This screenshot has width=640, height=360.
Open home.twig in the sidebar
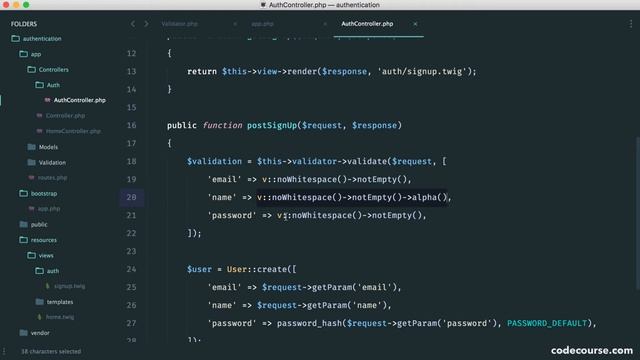[x=60, y=317]
